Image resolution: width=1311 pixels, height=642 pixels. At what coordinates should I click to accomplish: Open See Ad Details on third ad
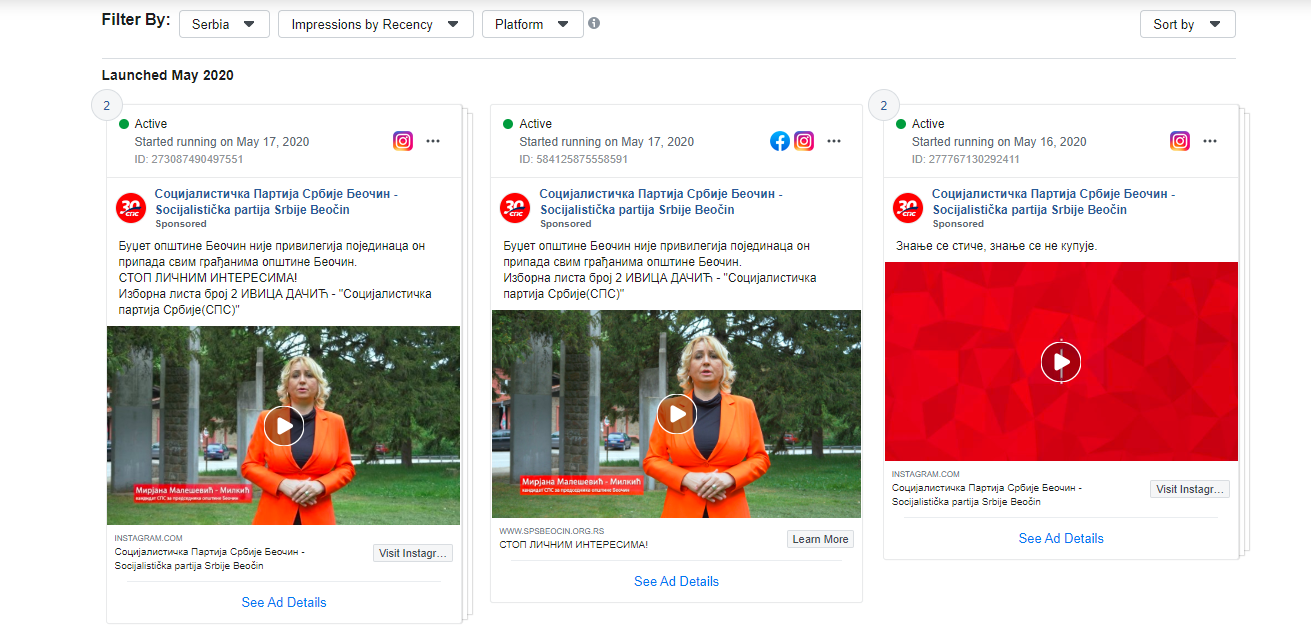click(x=1061, y=538)
